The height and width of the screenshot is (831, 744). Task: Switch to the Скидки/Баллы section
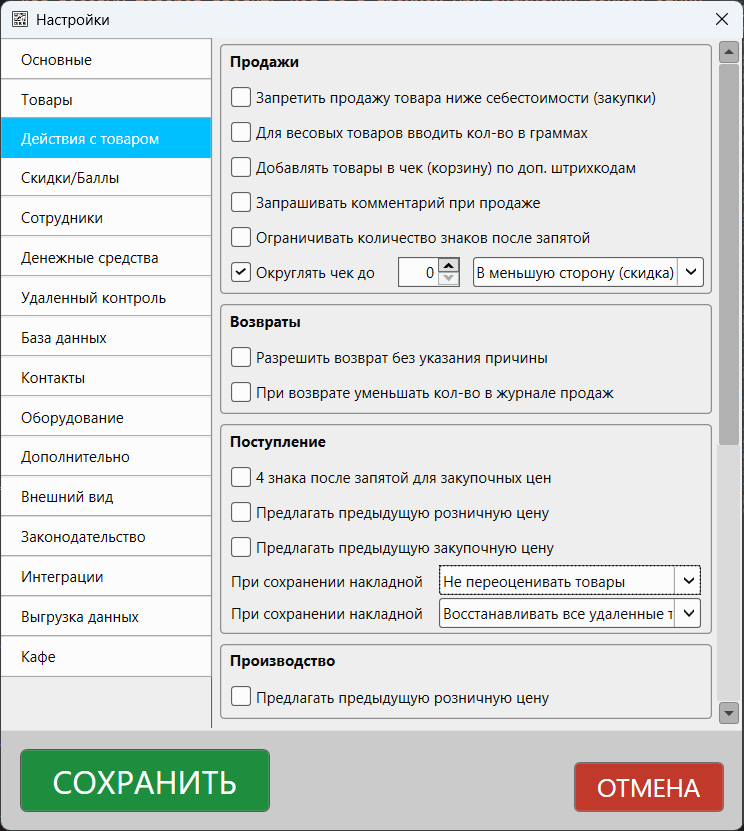[x=106, y=178]
